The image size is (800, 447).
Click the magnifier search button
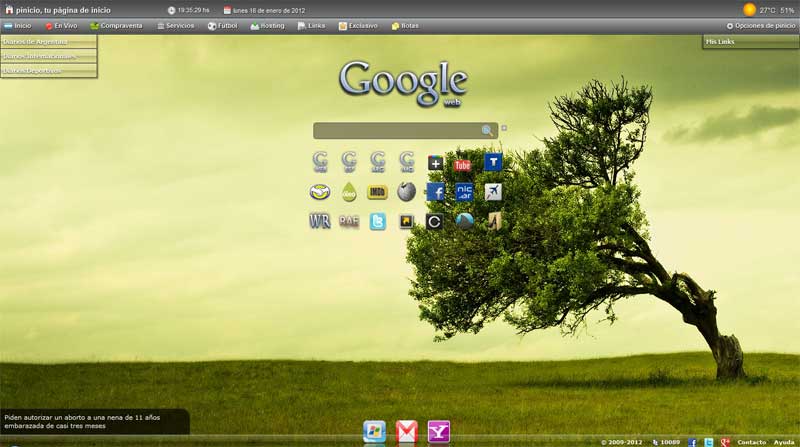click(x=487, y=131)
